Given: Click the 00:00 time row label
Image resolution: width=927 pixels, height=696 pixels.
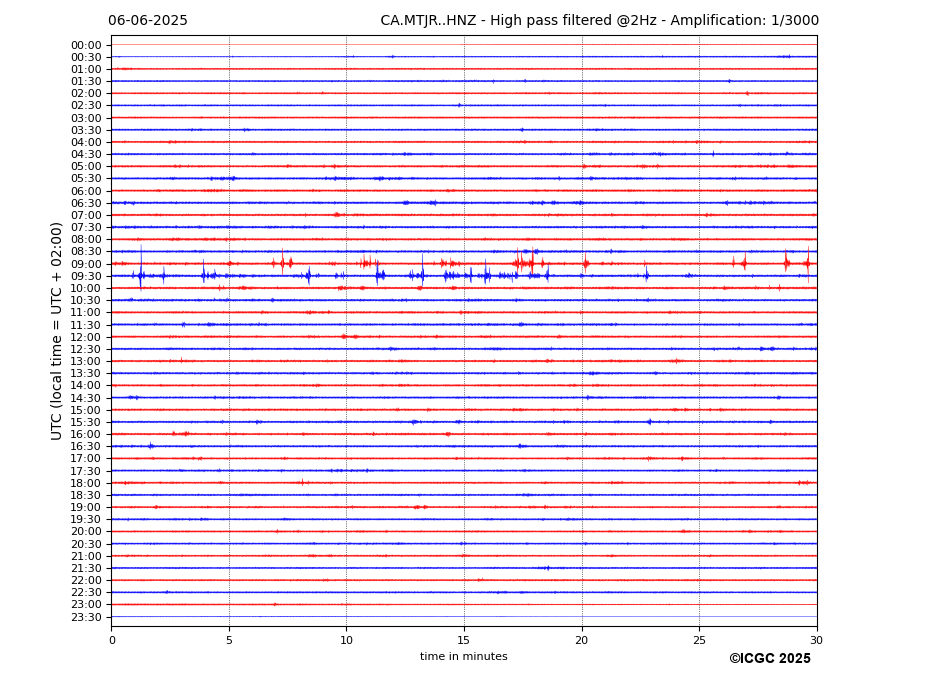Looking at the screenshot, I should tap(86, 46).
